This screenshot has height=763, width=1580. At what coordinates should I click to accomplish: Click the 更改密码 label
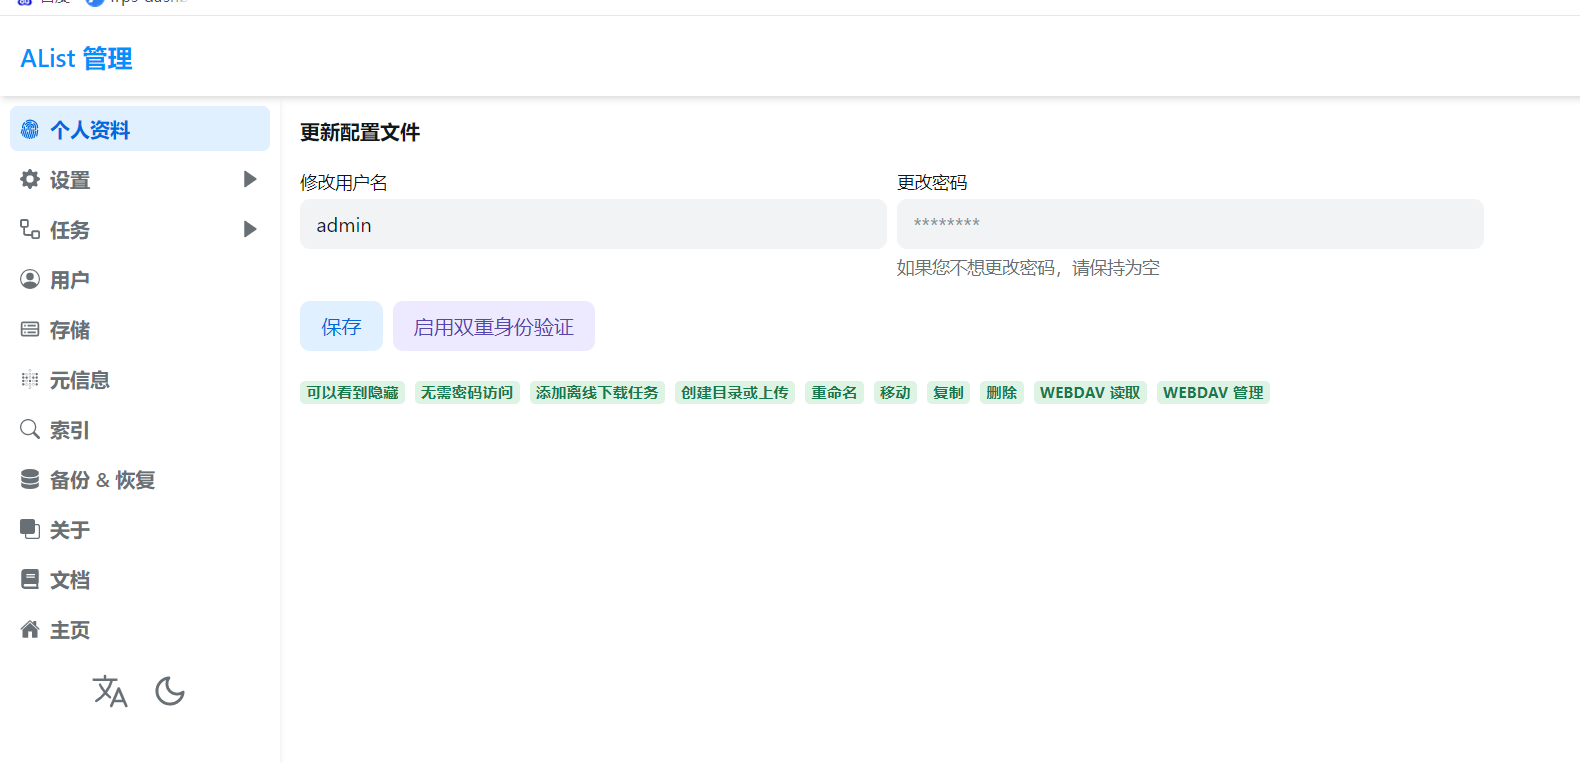(x=932, y=182)
